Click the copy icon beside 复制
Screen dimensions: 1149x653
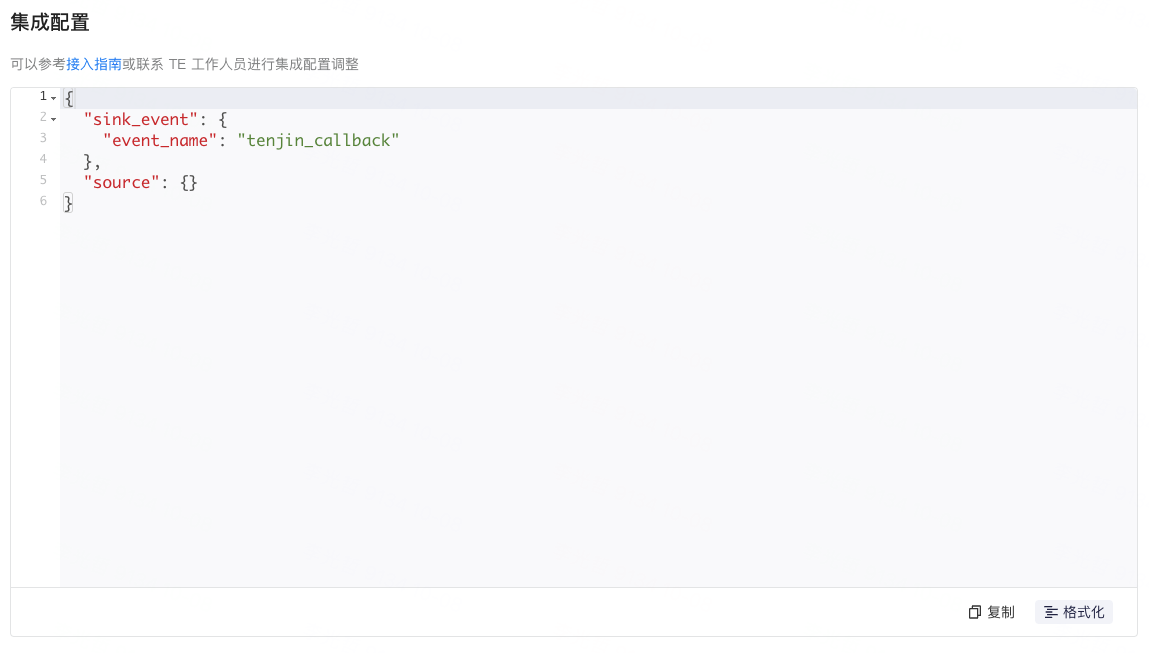click(975, 612)
